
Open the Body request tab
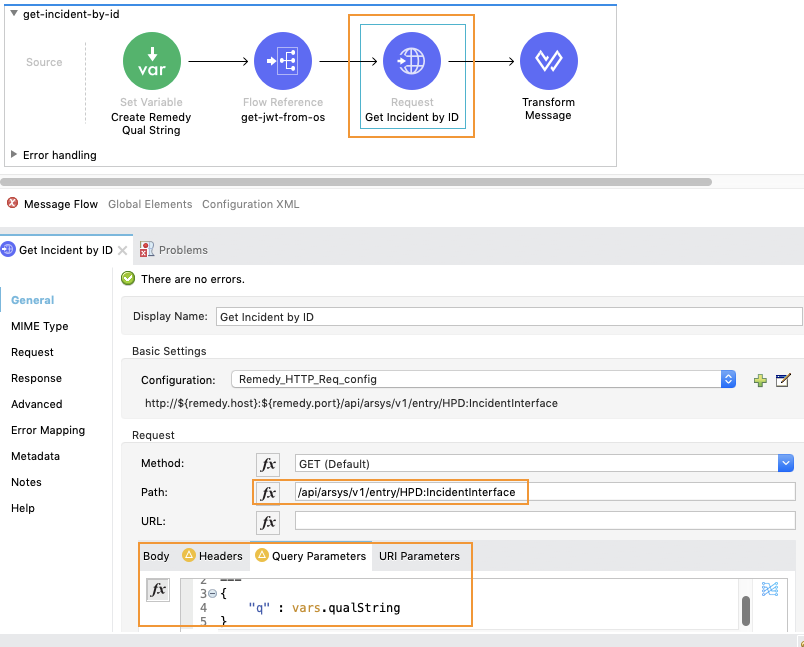click(156, 556)
